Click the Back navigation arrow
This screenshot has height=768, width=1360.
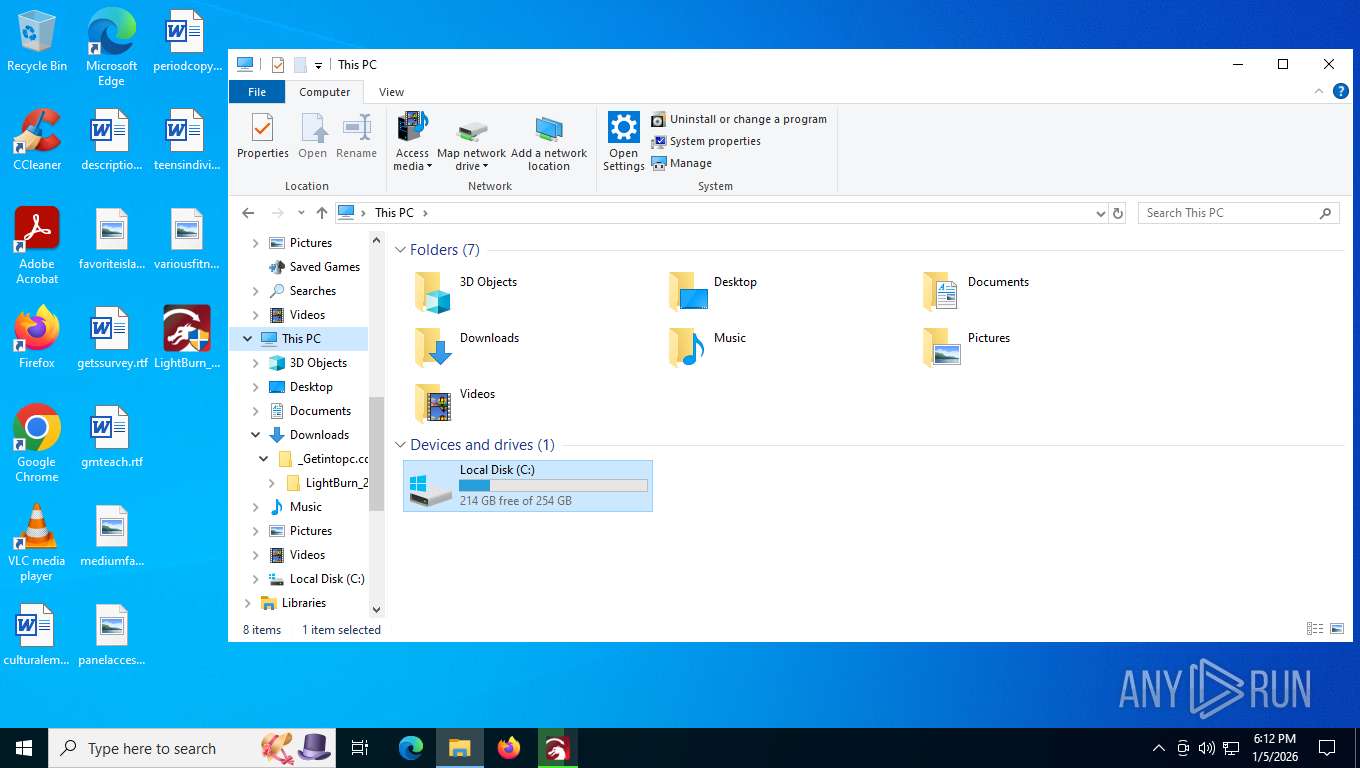[249, 213]
